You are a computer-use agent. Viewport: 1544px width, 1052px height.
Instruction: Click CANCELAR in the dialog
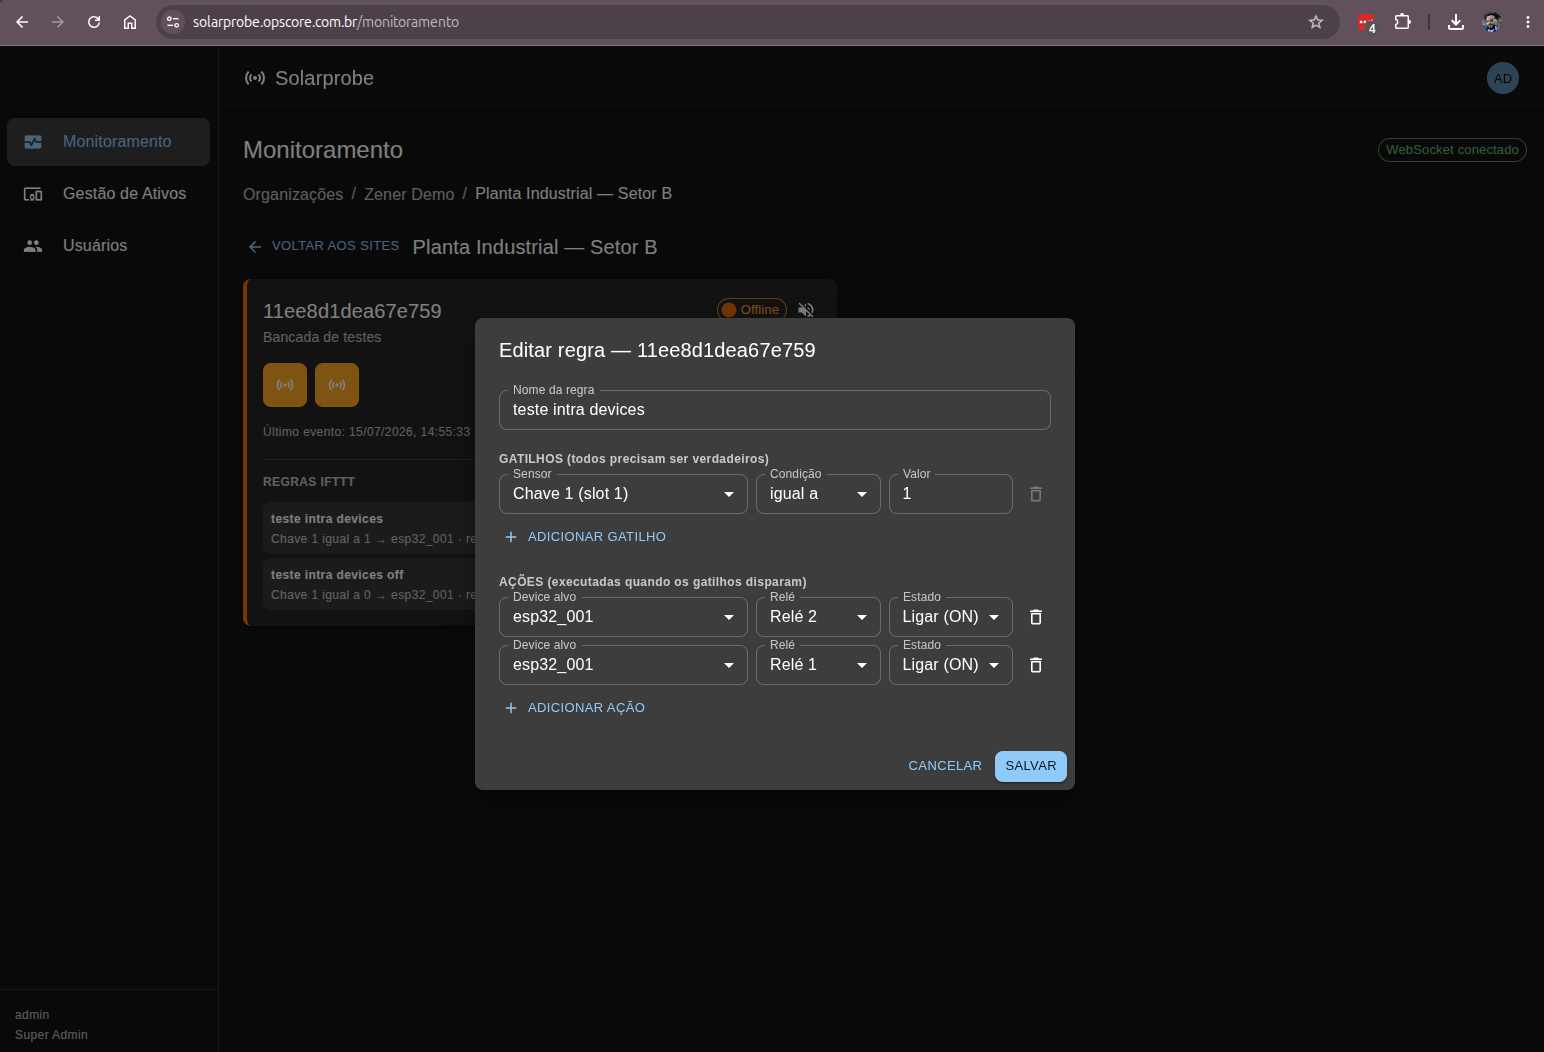tap(945, 766)
